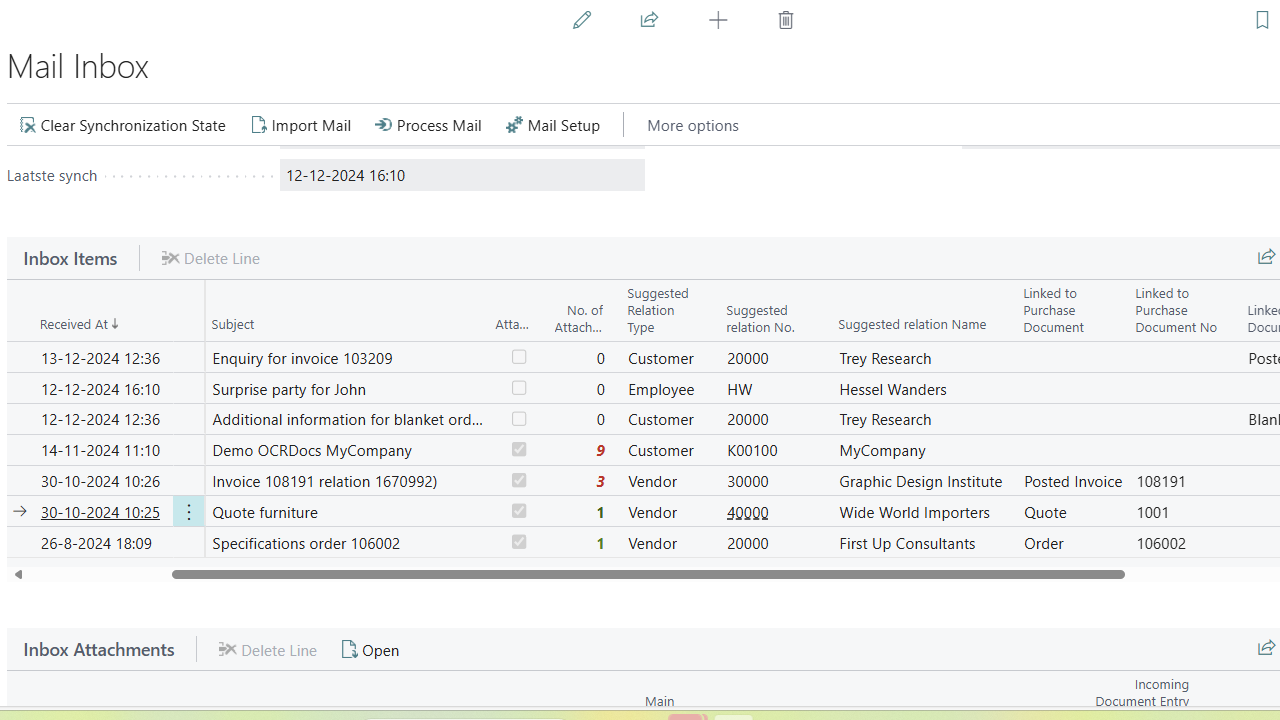Screen dimensions: 1280x720
Task: Open the share icon at top
Action: coord(649,20)
